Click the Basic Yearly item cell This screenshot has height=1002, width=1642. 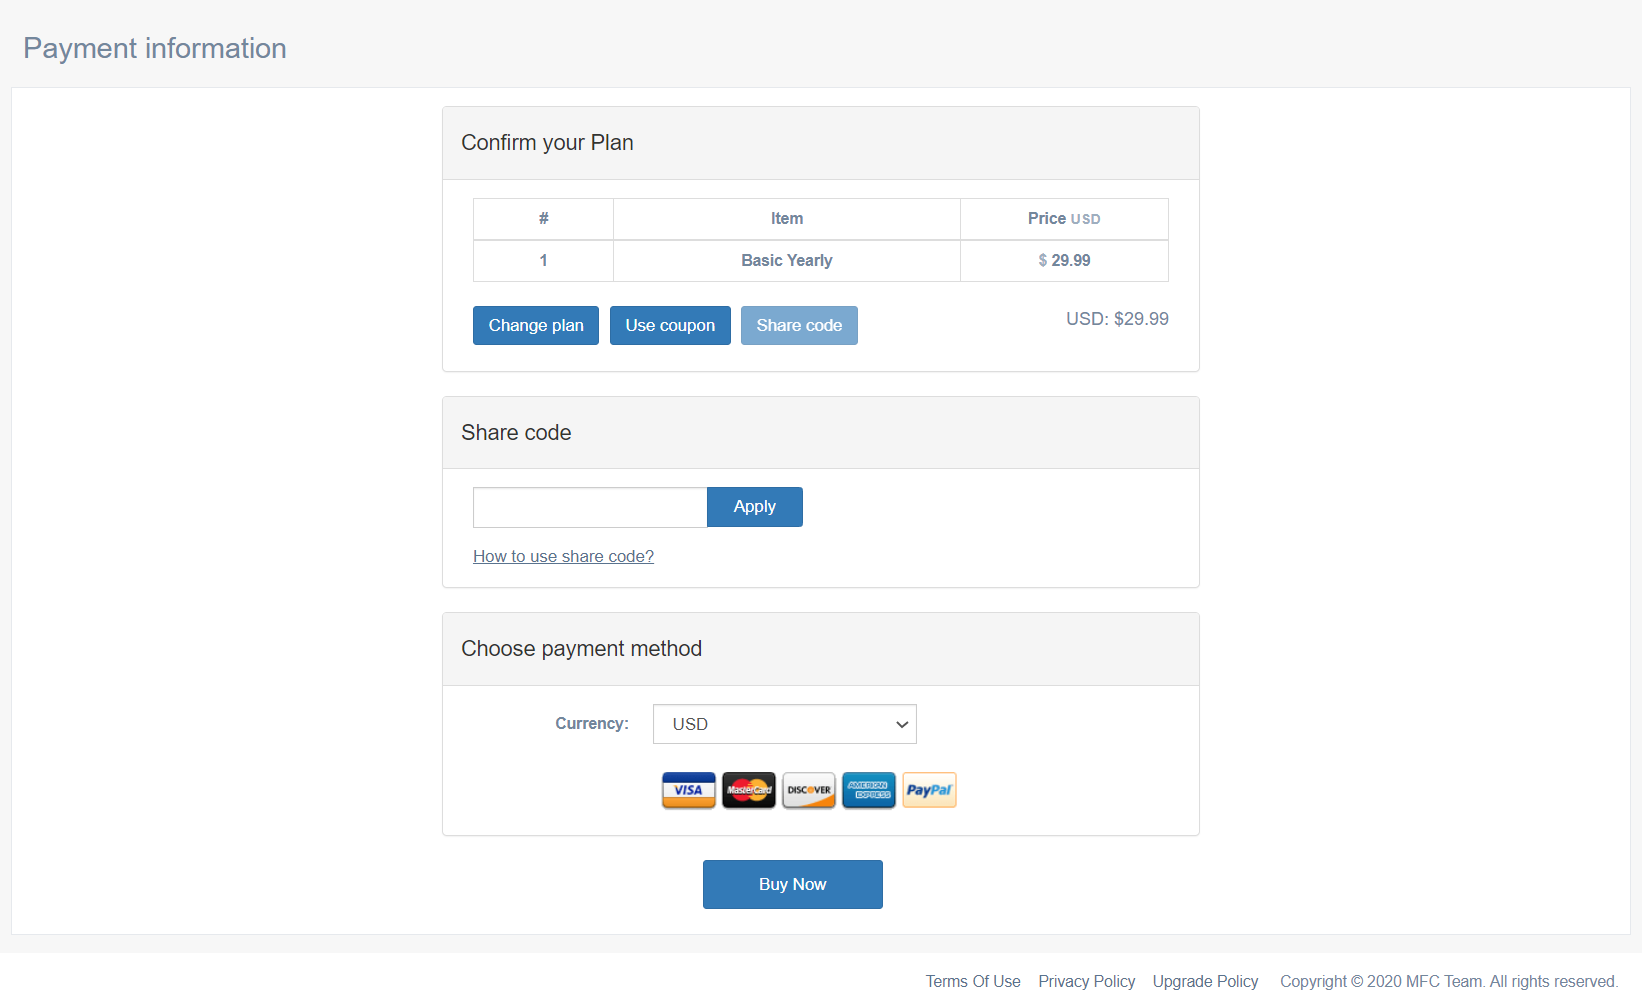click(x=787, y=261)
